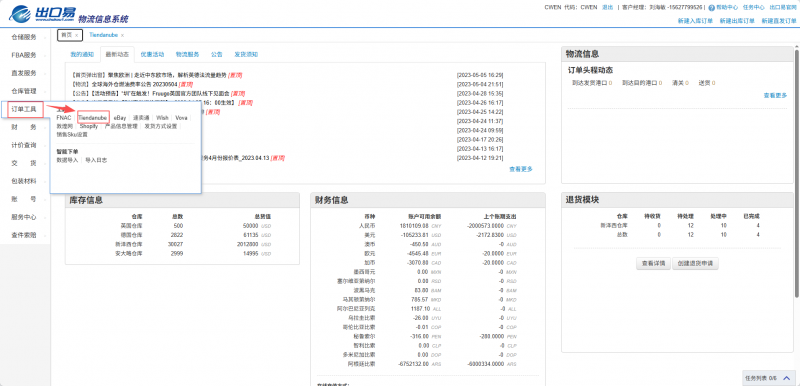
Task: Click 新建直发订单 link
Action: pos(779,21)
